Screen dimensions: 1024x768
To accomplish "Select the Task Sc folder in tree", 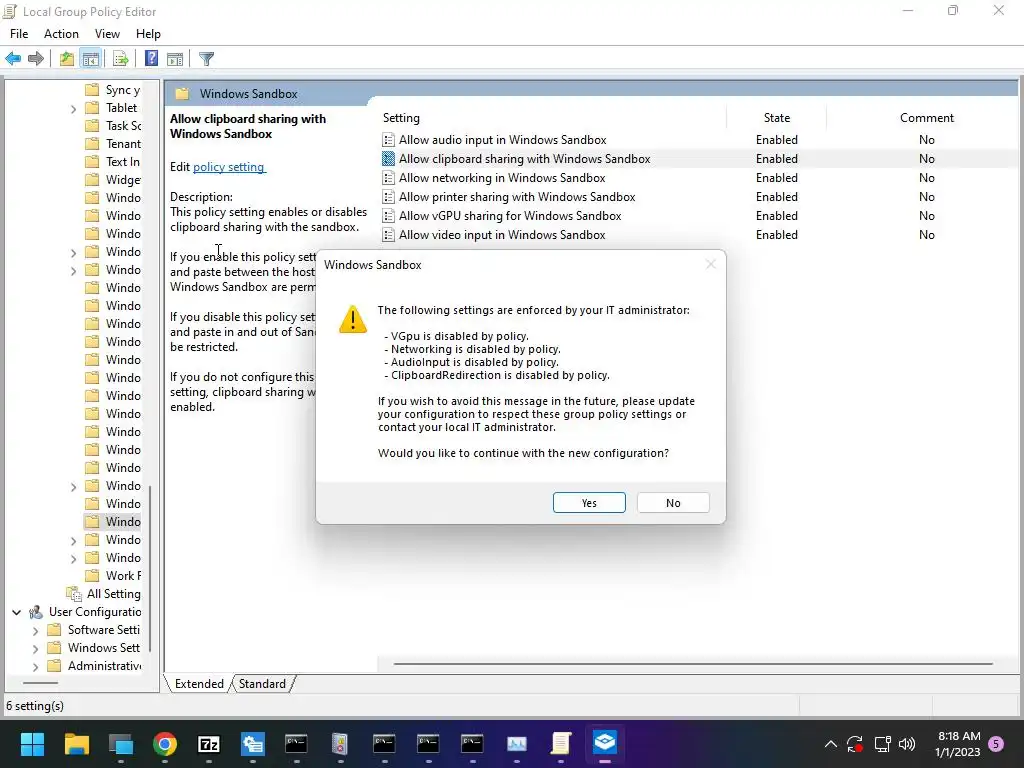I will pyautogui.click(x=123, y=125).
